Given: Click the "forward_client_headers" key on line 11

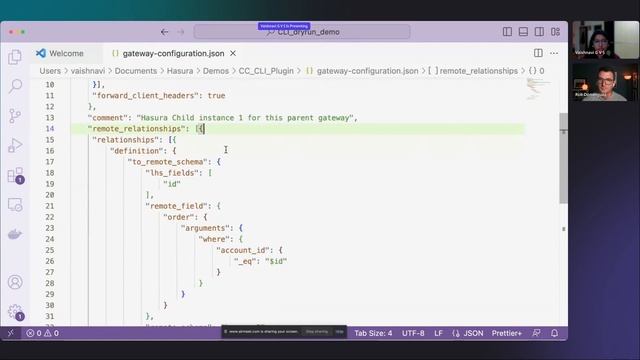Looking at the screenshot, I should click(x=145, y=96).
